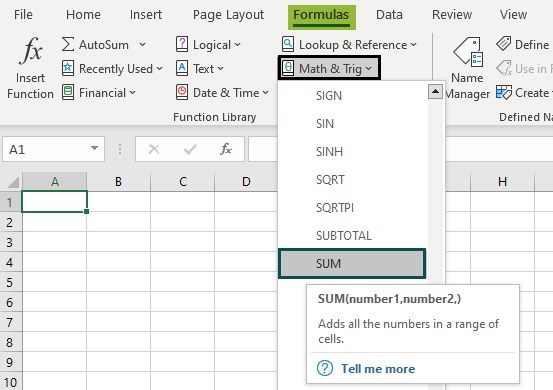Click the Define Name tag icon
This screenshot has height=390, width=553.
(503, 44)
